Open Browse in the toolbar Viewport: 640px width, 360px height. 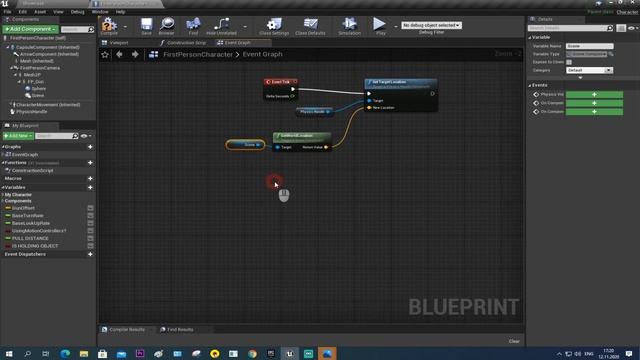167,26
